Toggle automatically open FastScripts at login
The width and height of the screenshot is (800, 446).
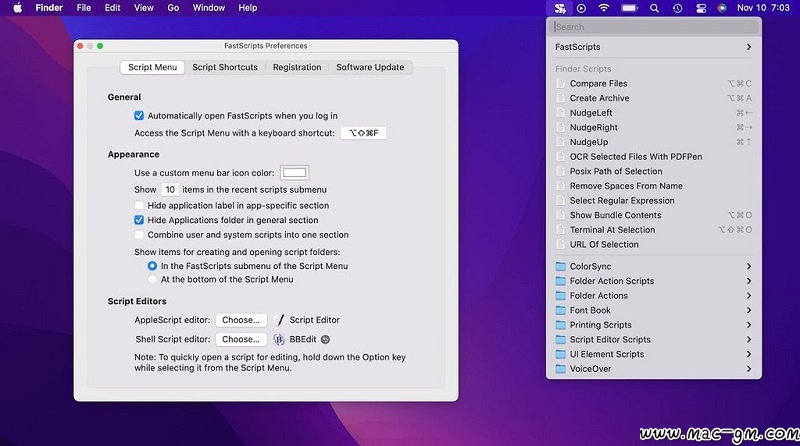point(139,116)
